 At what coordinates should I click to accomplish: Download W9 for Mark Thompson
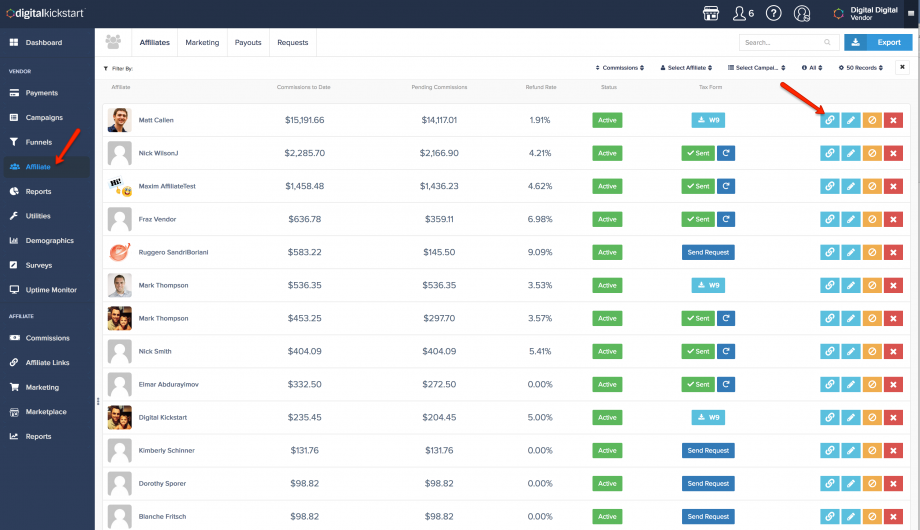tap(708, 285)
